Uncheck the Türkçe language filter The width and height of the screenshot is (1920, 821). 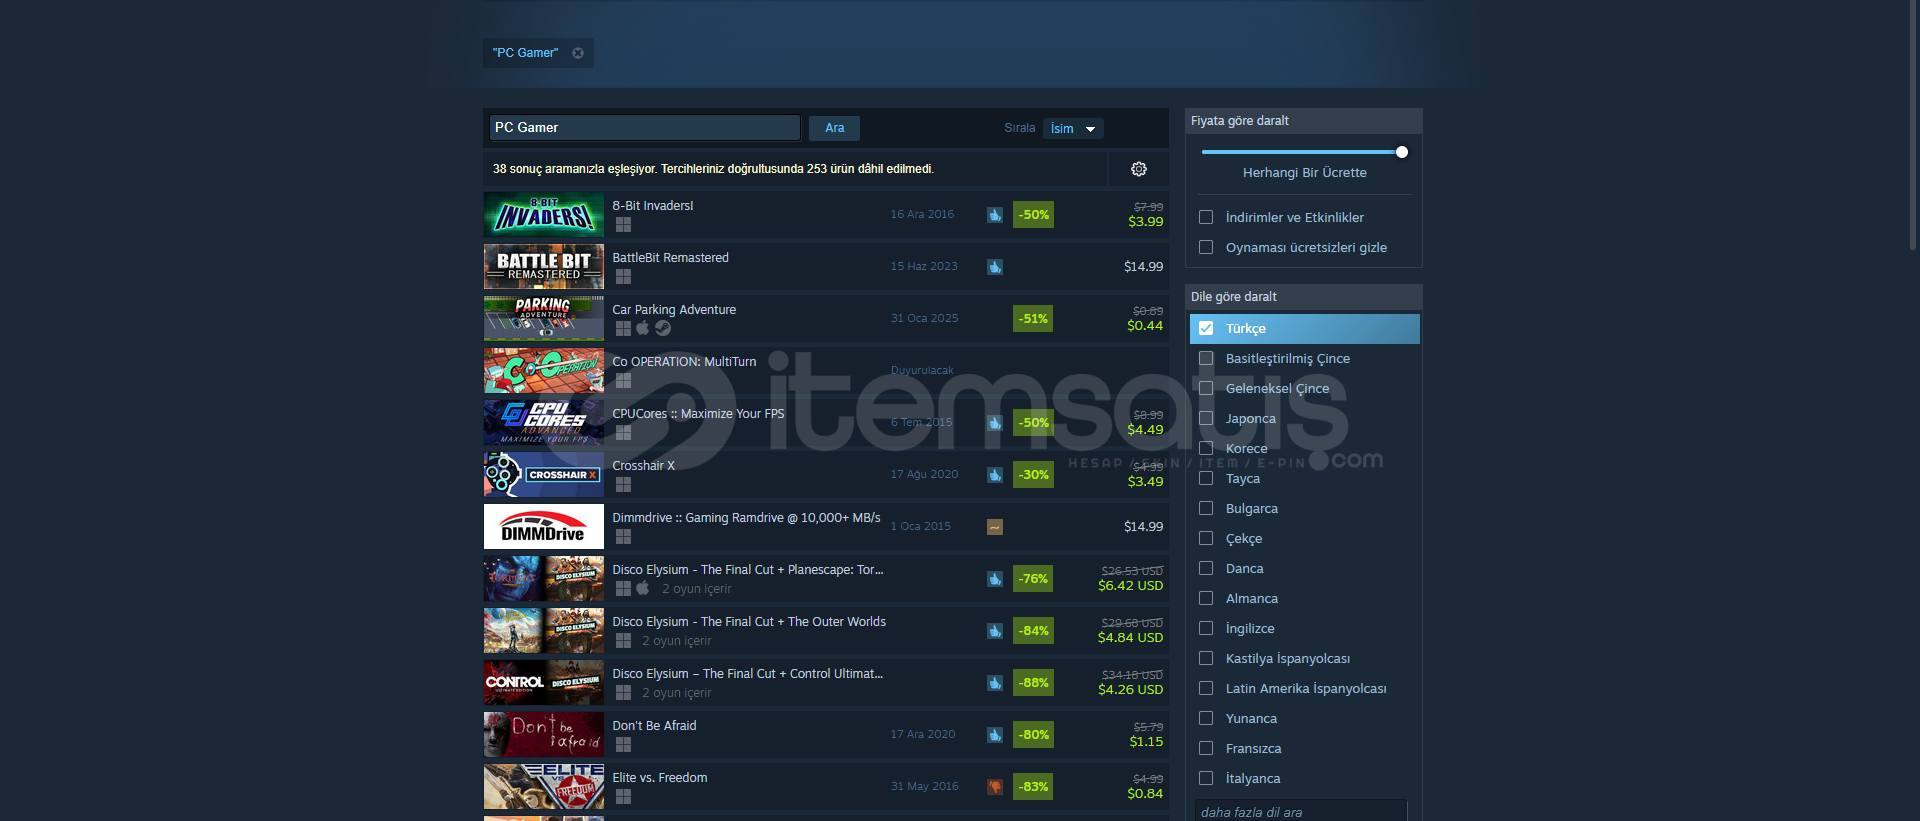pos(1206,328)
